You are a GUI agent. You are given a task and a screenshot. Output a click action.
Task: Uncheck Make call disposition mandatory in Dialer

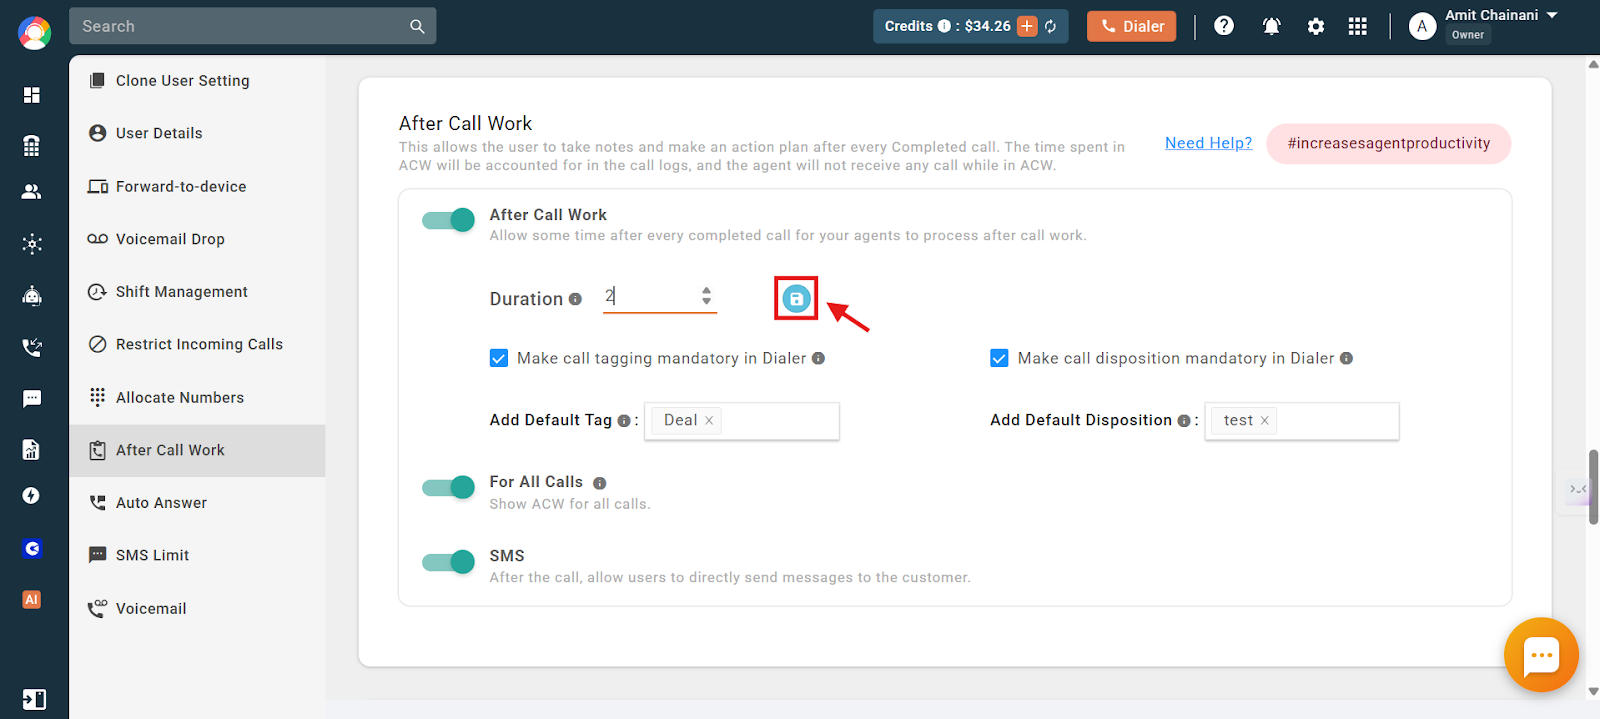[x=999, y=358]
